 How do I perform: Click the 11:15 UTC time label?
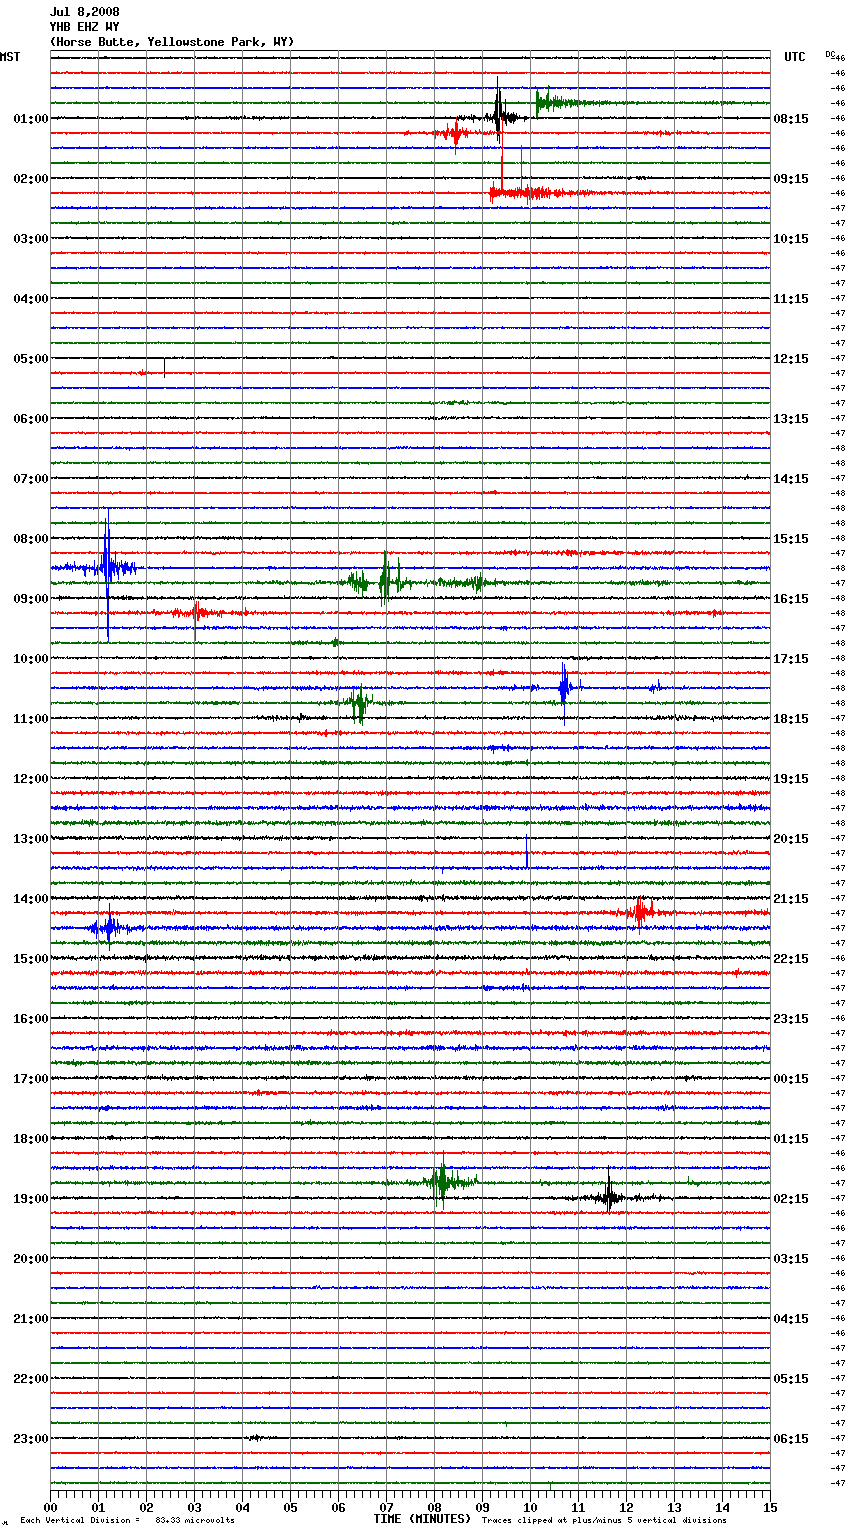point(791,299)
